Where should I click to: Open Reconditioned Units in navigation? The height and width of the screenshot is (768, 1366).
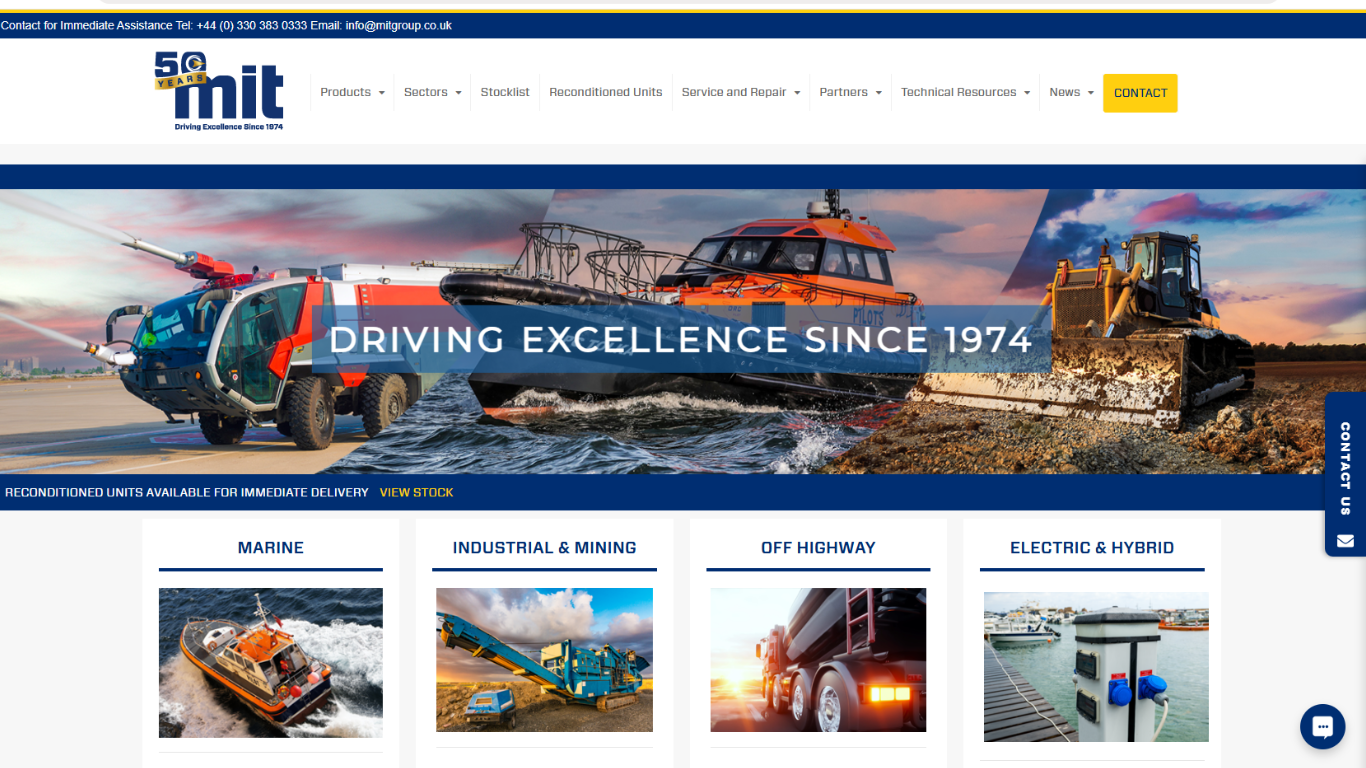pyautogui.click(x=605, y=92)
